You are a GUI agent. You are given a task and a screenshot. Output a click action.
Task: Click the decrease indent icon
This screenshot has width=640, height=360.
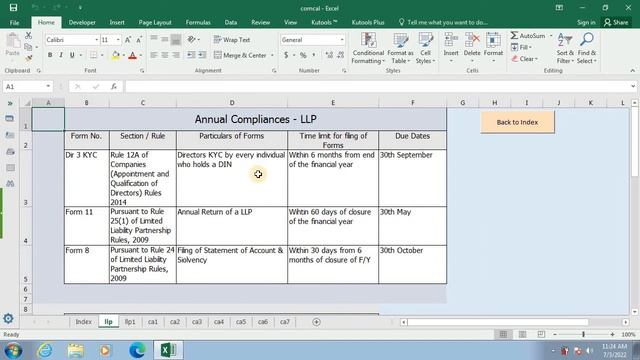tap(191, 55)
